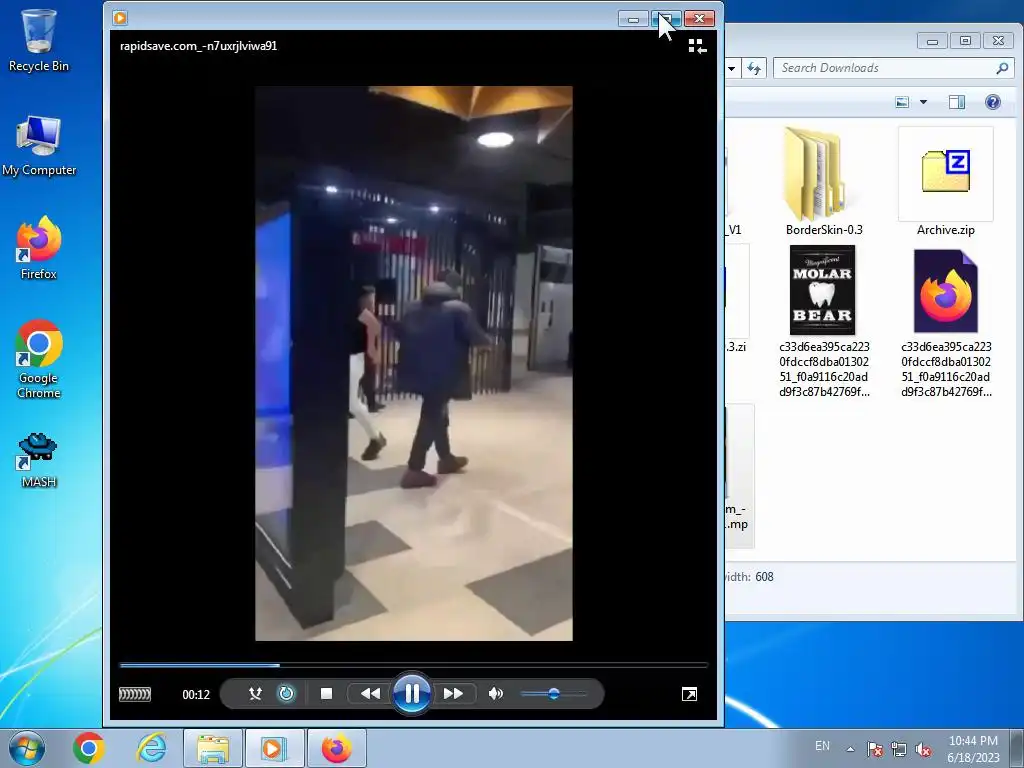Image resolution: width=1024 pixels, height=768 pixels.
Task: Toggle repeat mode in Media Player
Action: (x=286, y=694)
